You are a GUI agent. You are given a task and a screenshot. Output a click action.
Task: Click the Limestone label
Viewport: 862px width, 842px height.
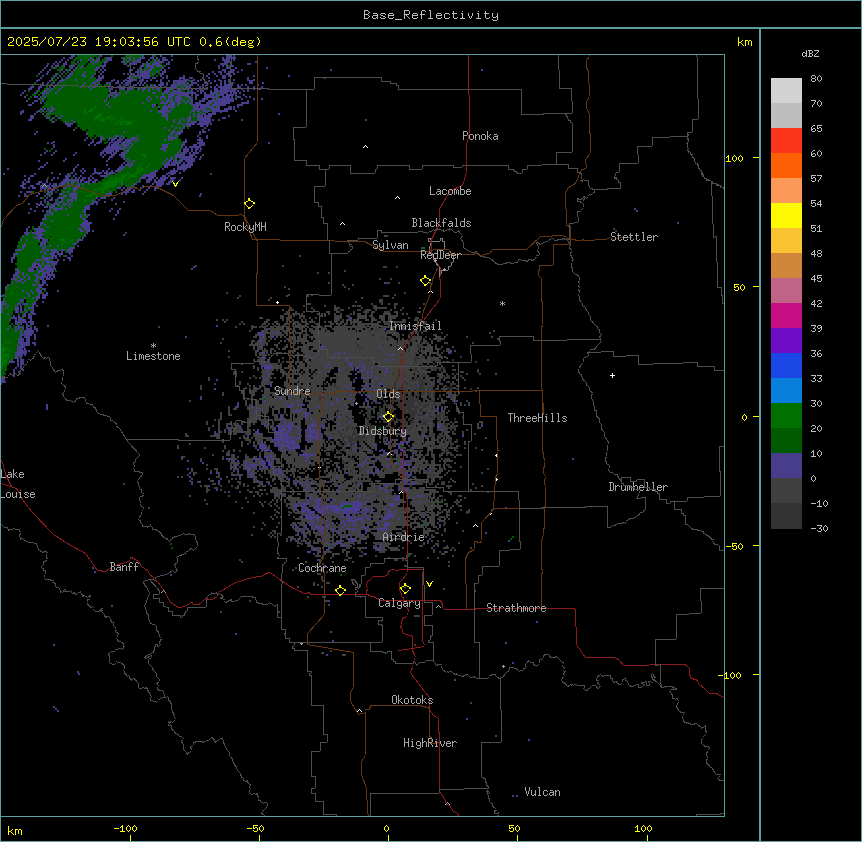coord(153,356)
